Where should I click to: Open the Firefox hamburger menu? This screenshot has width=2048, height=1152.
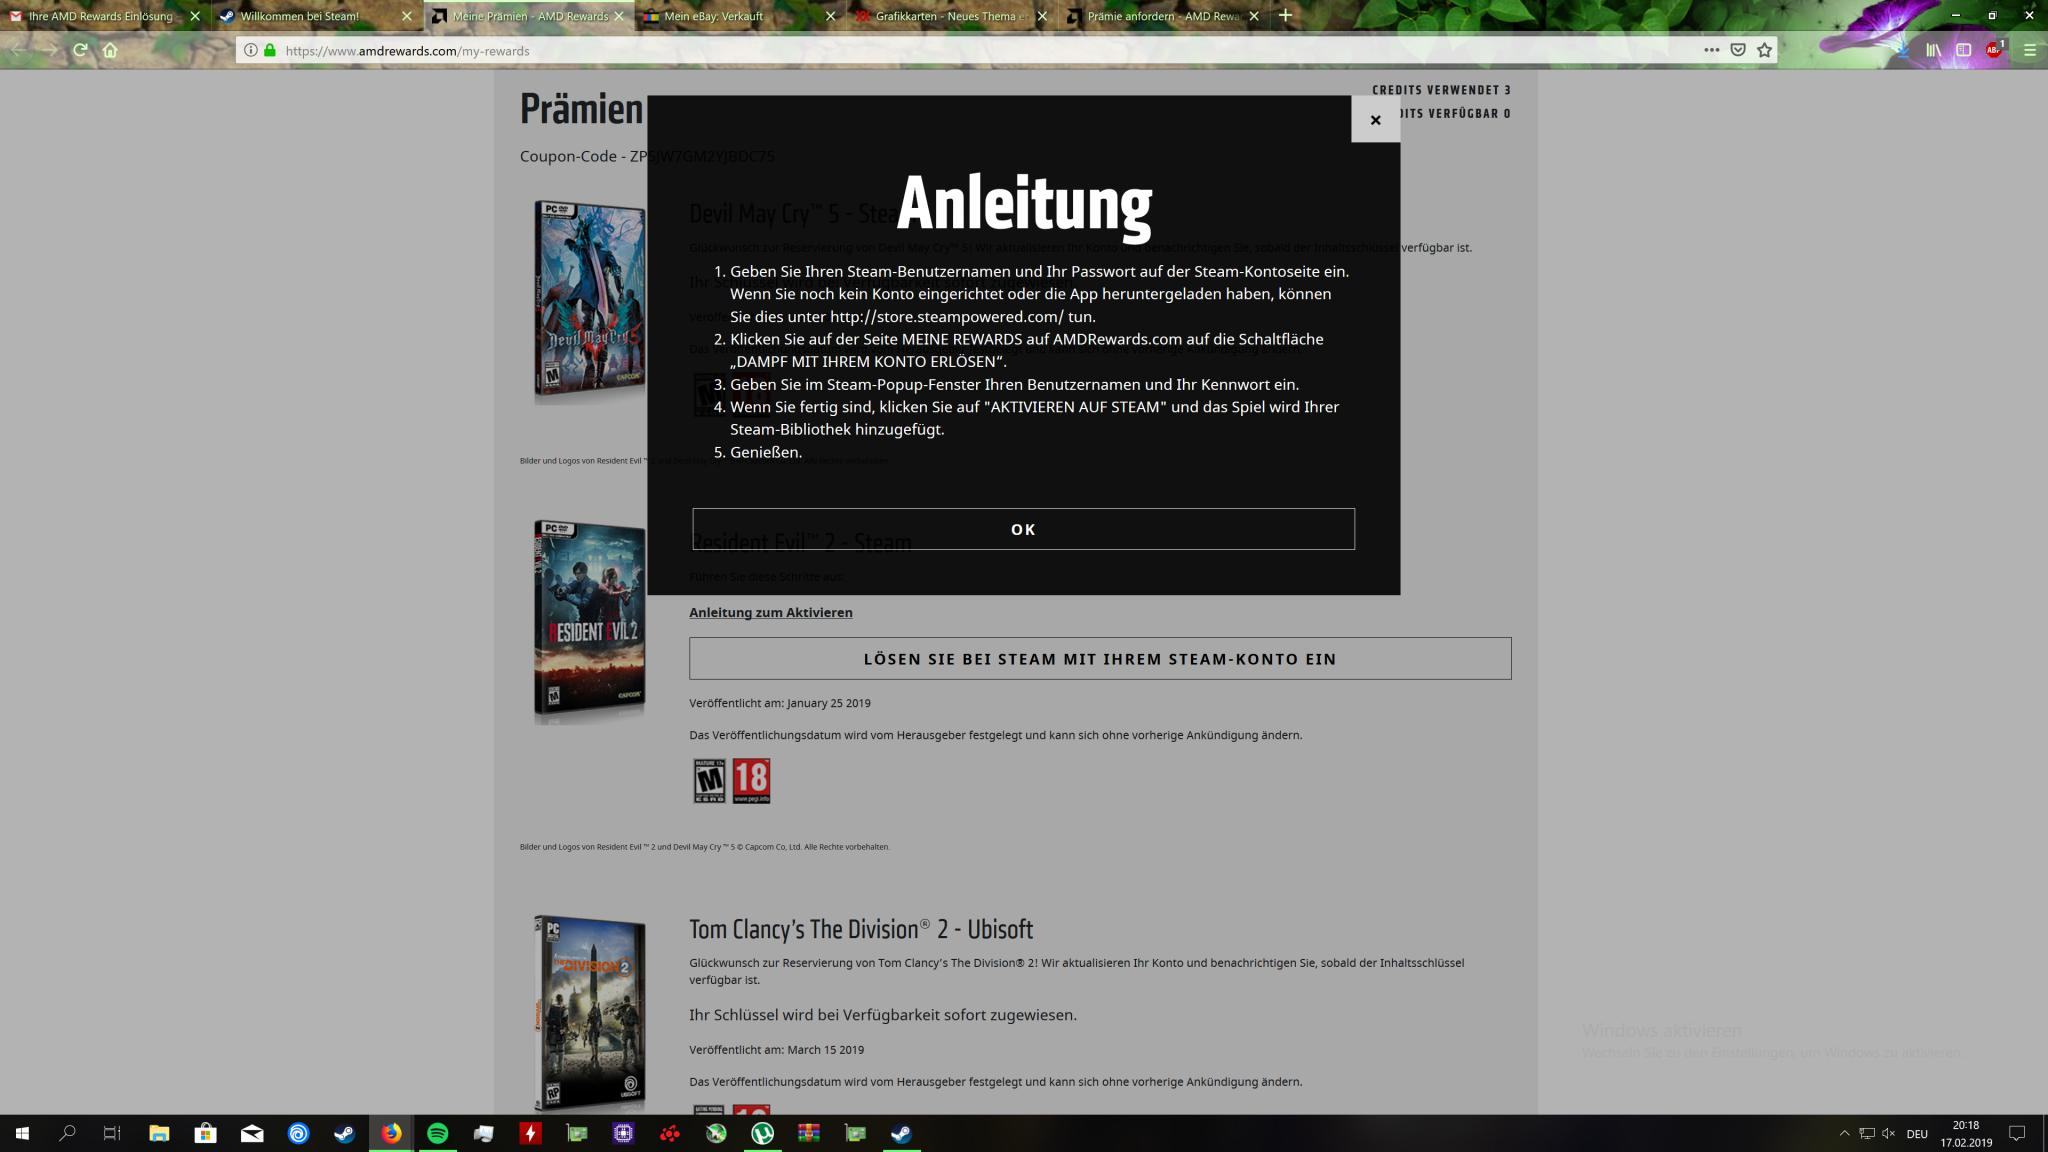(x=2029, y=50)
